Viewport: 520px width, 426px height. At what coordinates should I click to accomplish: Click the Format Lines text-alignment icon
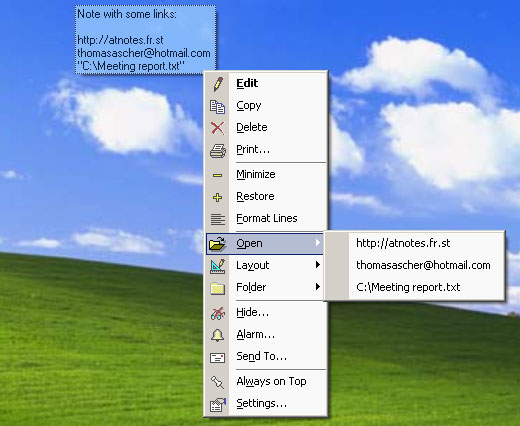coord(218,219)
